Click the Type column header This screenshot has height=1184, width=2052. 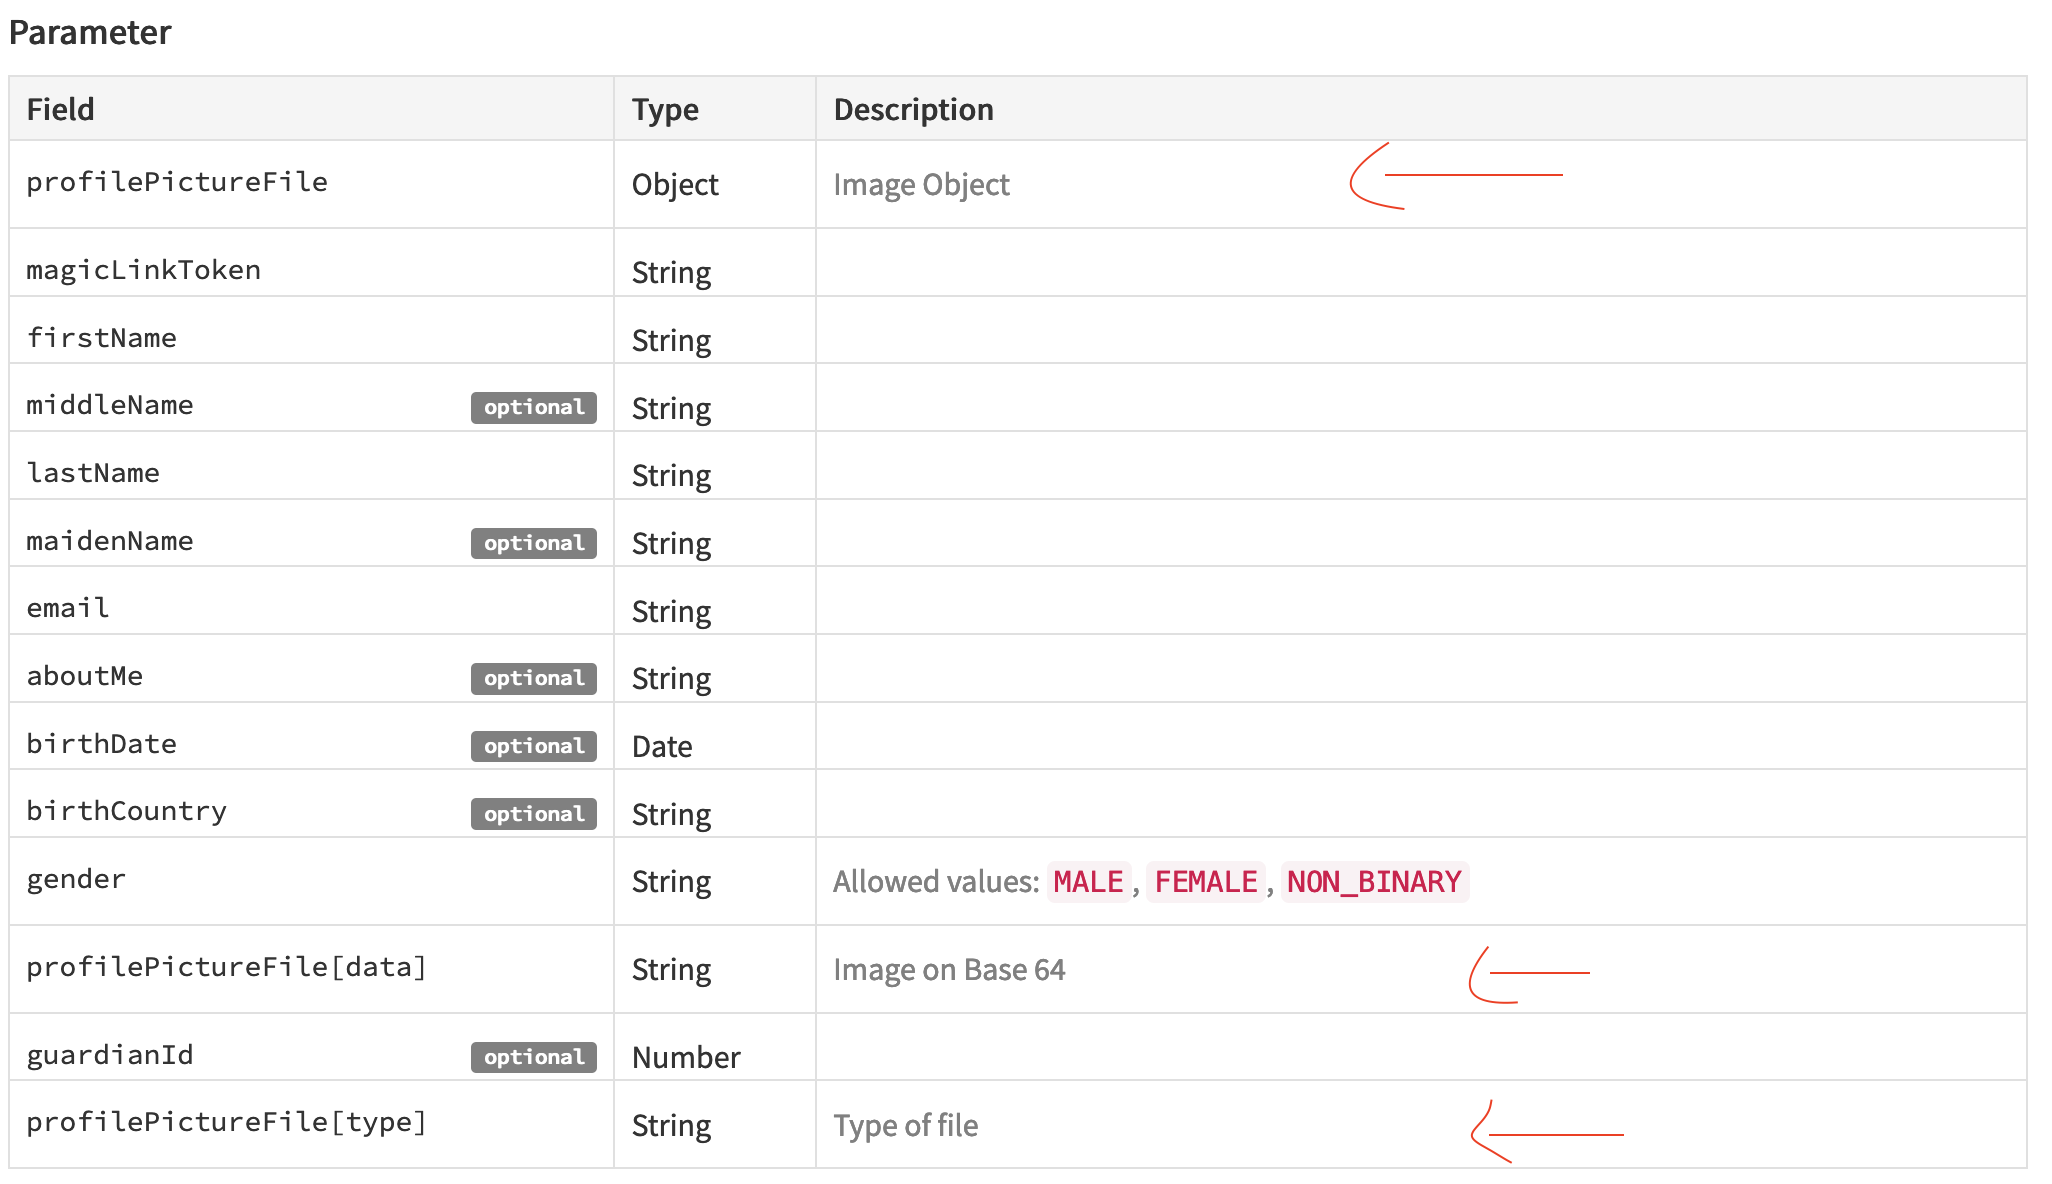(665, 109)
